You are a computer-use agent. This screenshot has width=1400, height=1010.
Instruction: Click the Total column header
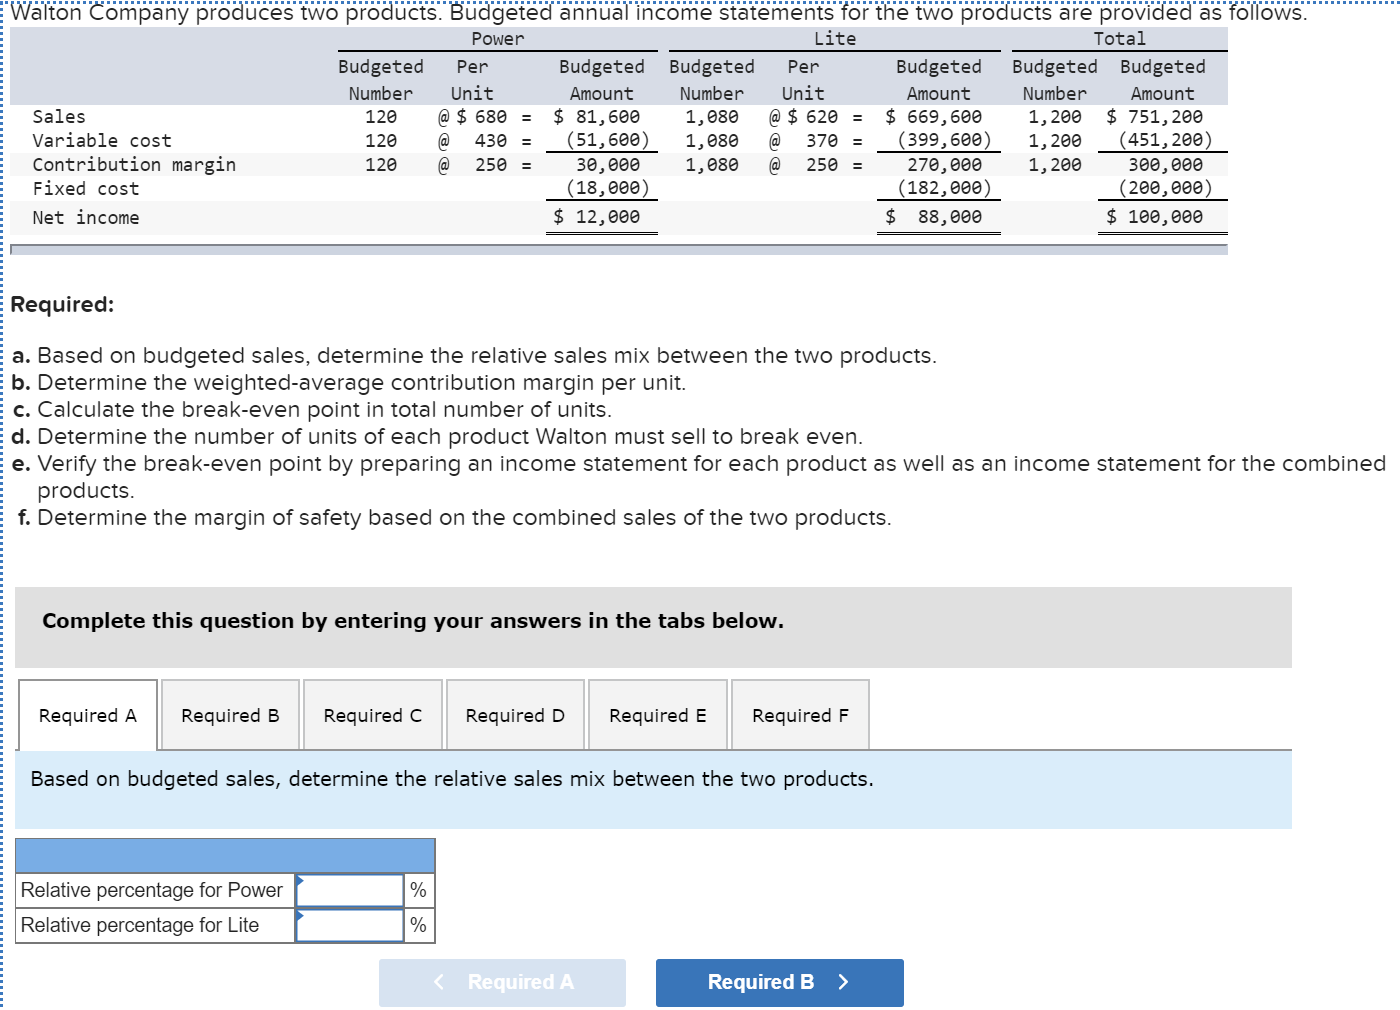[x=1120, y=39]
